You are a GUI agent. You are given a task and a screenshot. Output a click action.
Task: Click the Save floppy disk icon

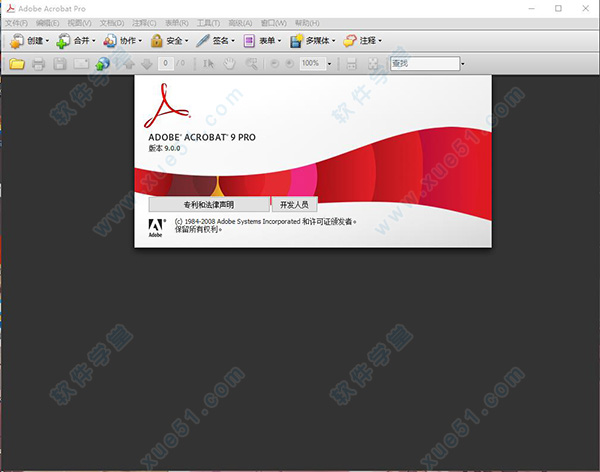coord(60,64)
